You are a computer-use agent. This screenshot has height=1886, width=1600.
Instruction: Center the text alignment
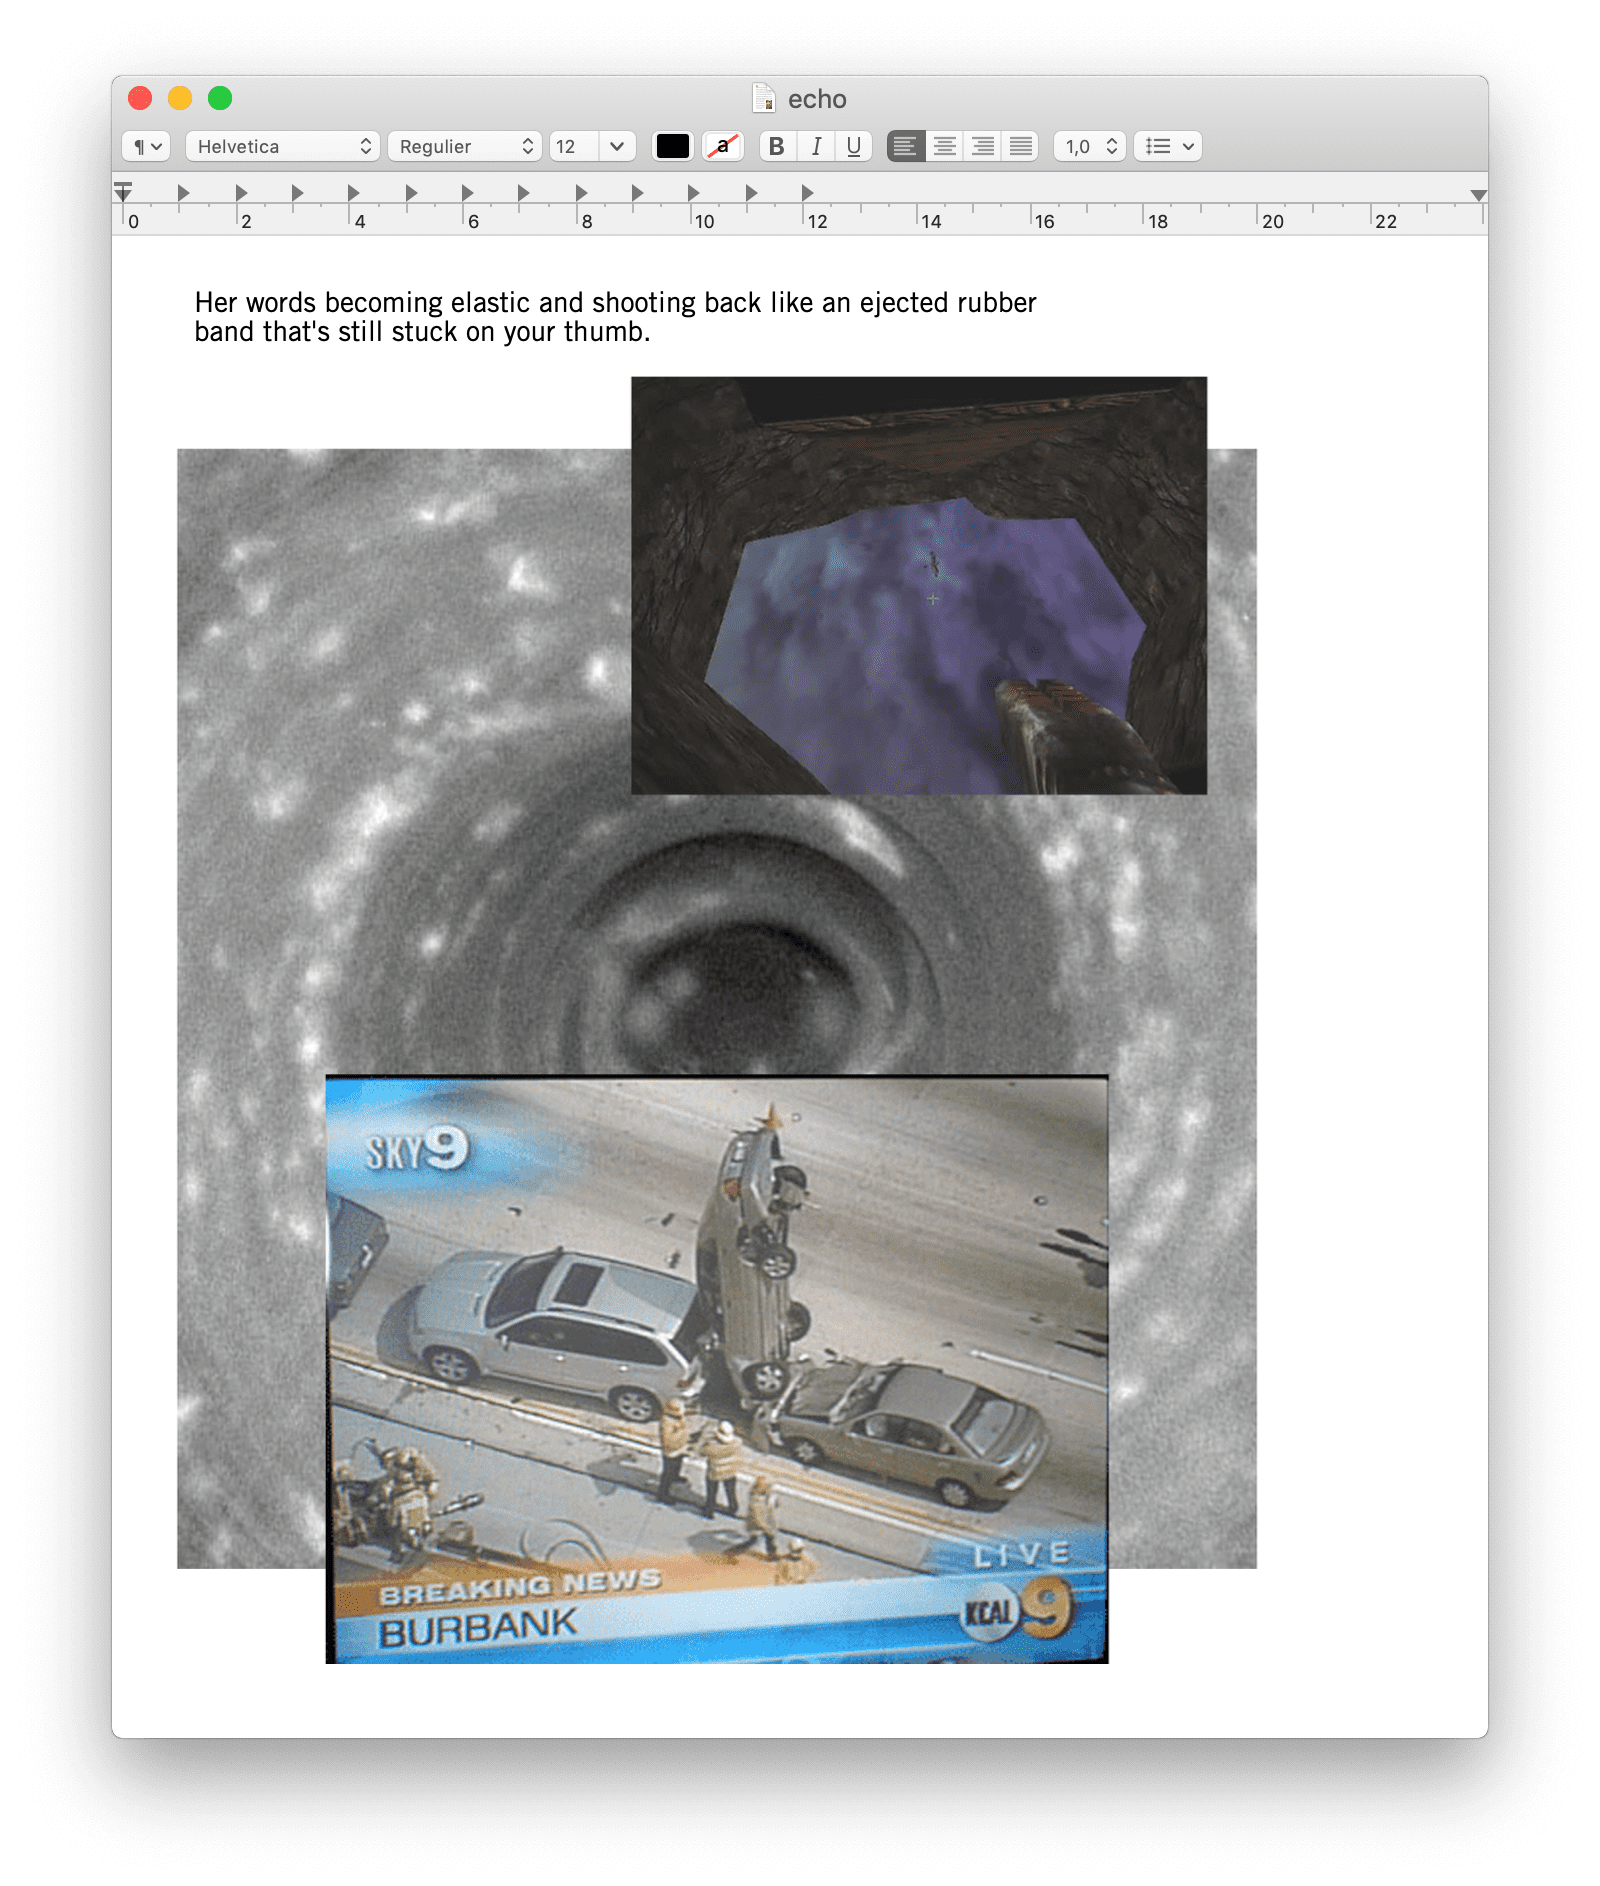click(x=944, y=146)
